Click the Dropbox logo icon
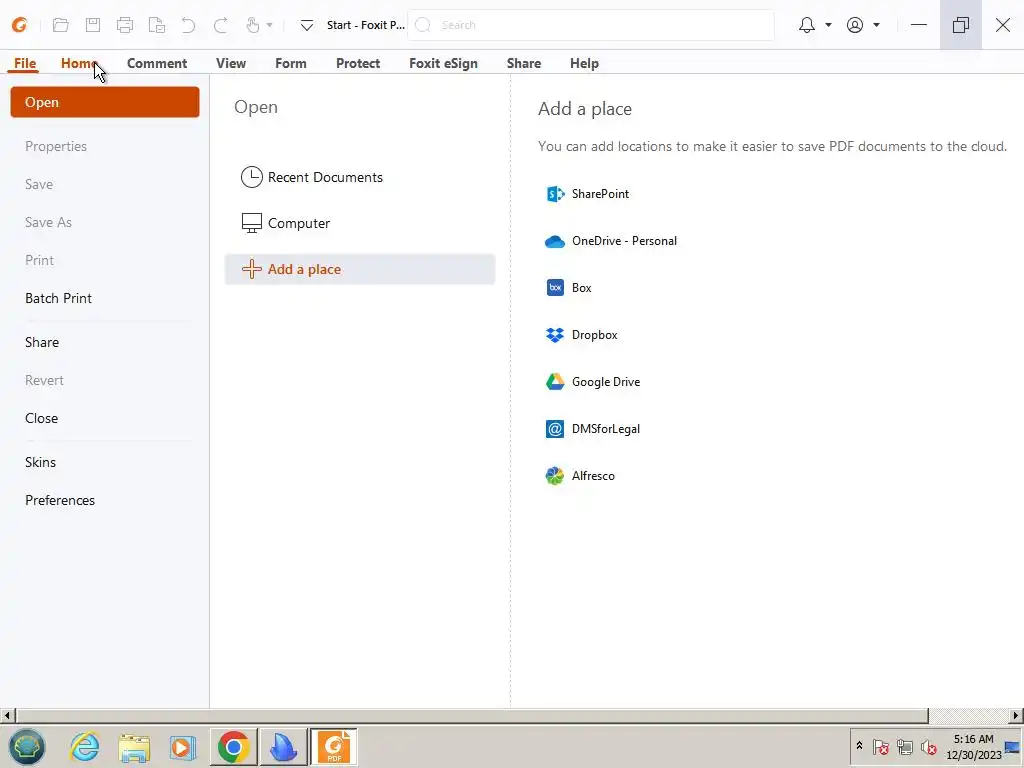 (x=555, y=335)
